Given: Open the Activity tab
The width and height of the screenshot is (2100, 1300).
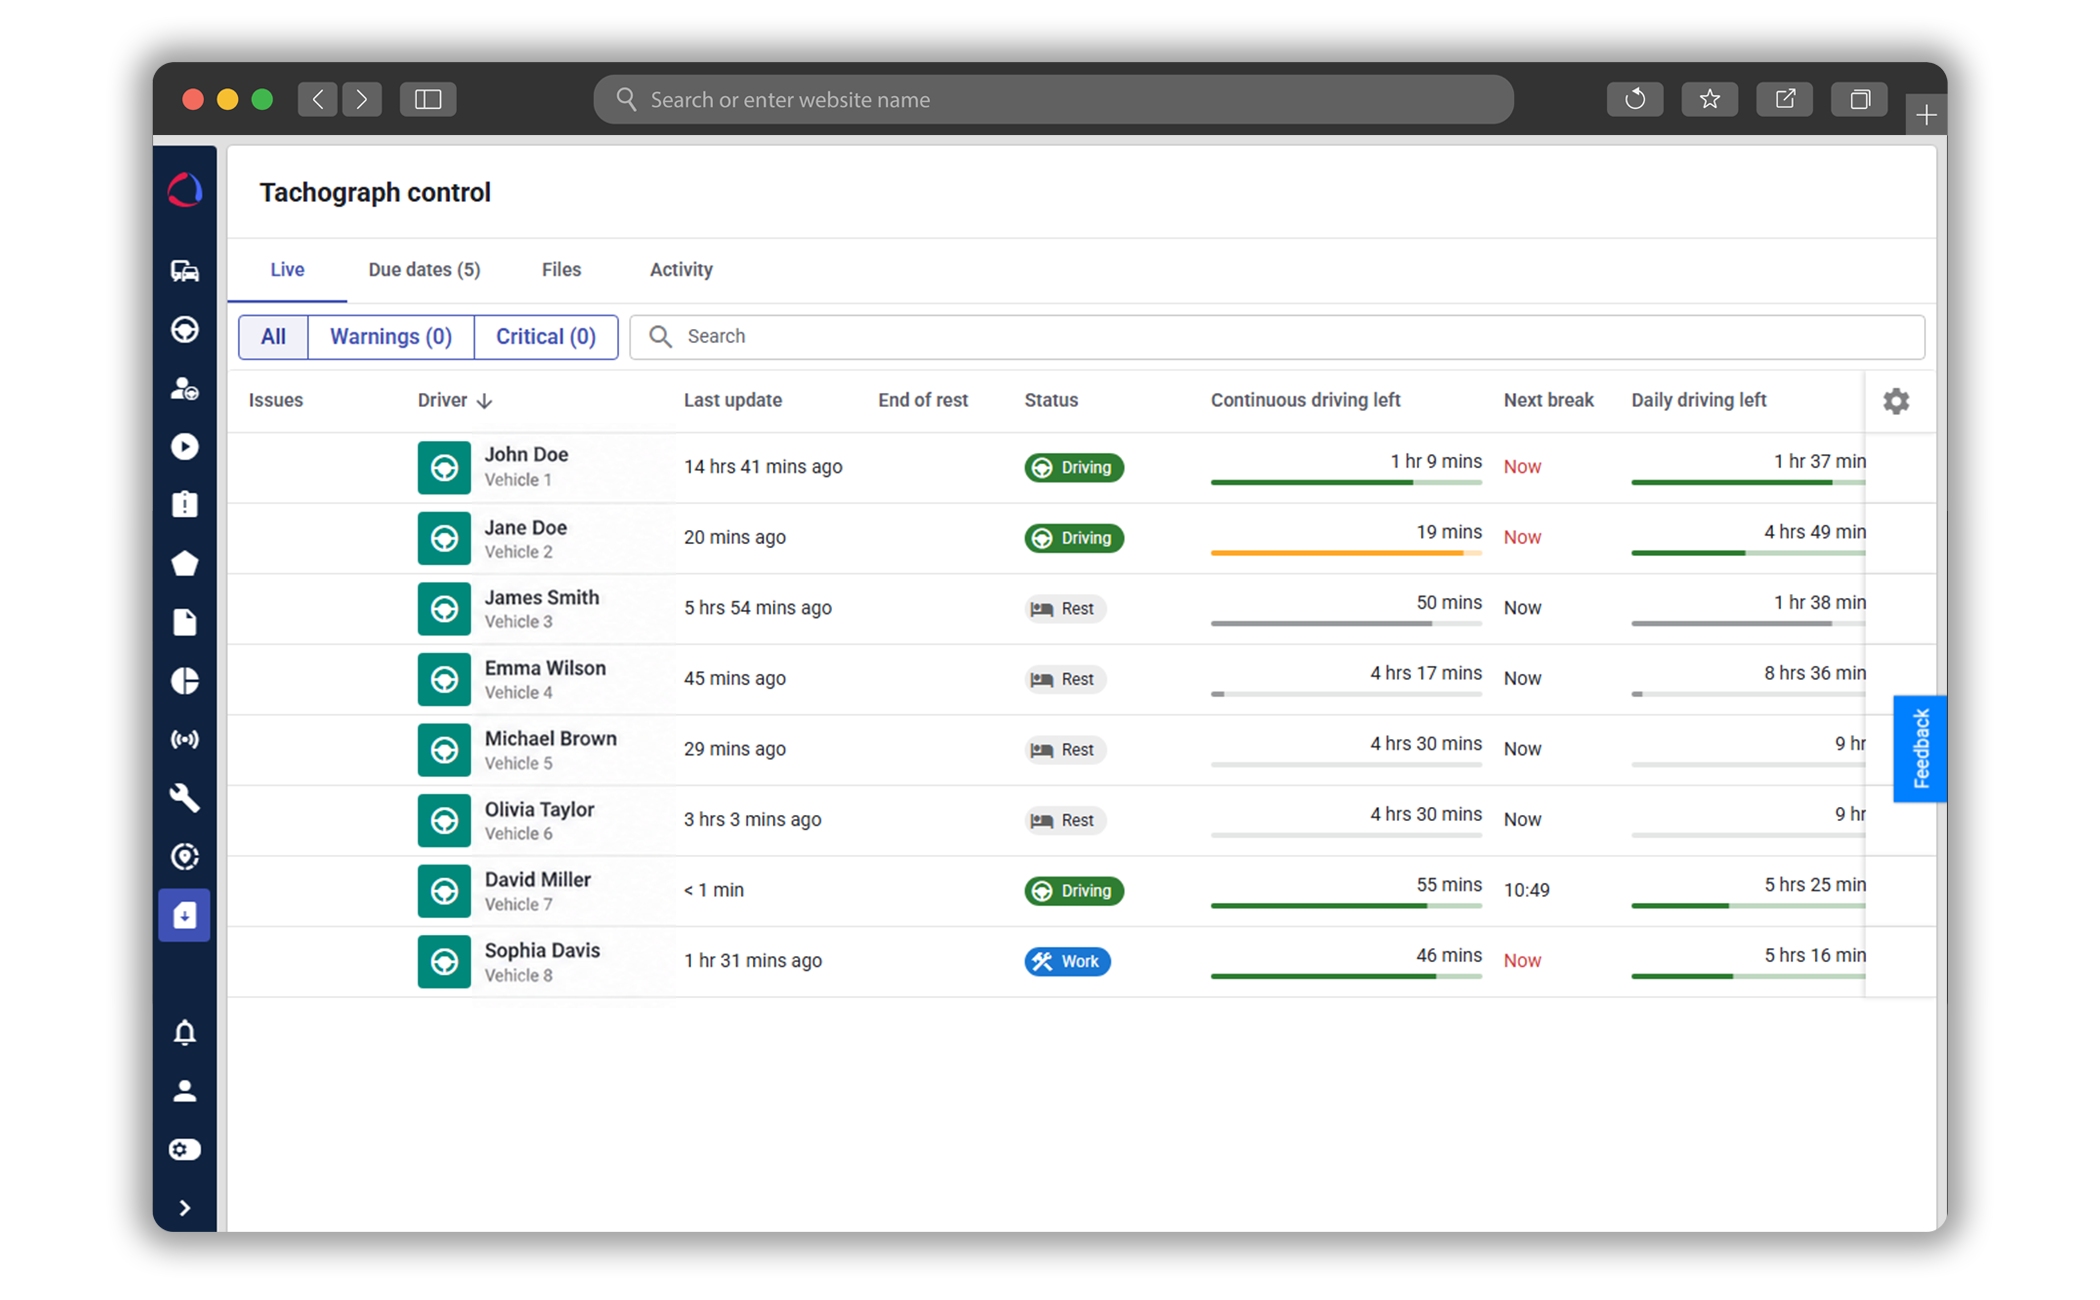Looking at the screenshot, I should point(681,270).
